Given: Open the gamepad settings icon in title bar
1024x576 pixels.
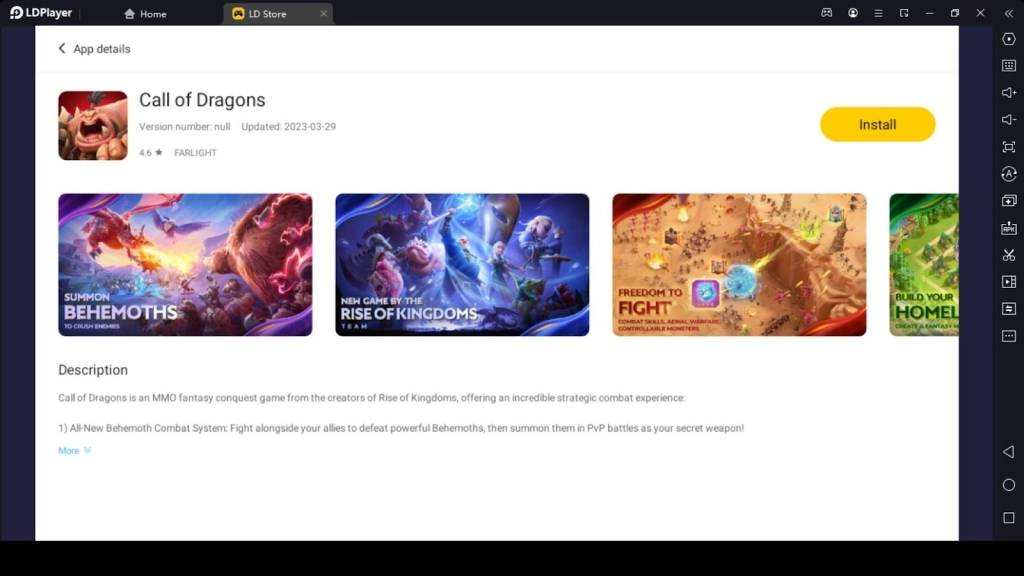Looking at the screenshot, I should (x=827, y=13).
